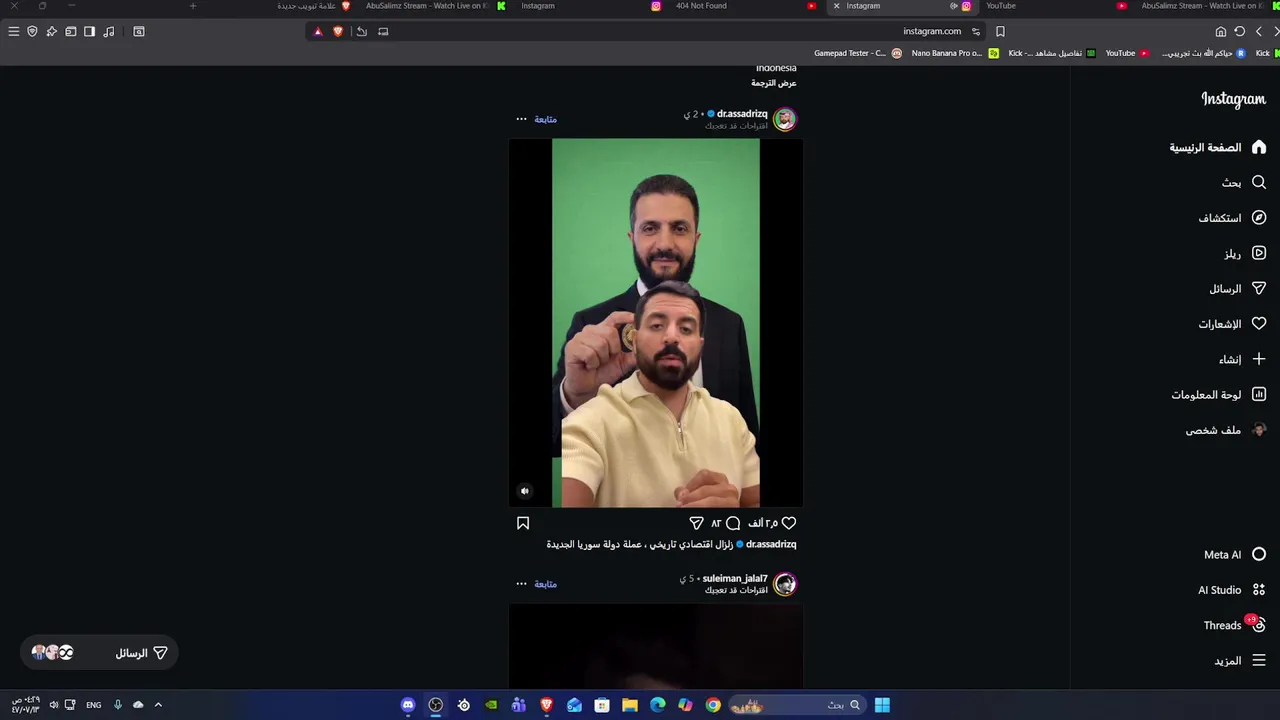Screen dimensions: 1280x720
Task: Like the dr.assadrizq post with heart icon
Action: [x=789, y=523]
